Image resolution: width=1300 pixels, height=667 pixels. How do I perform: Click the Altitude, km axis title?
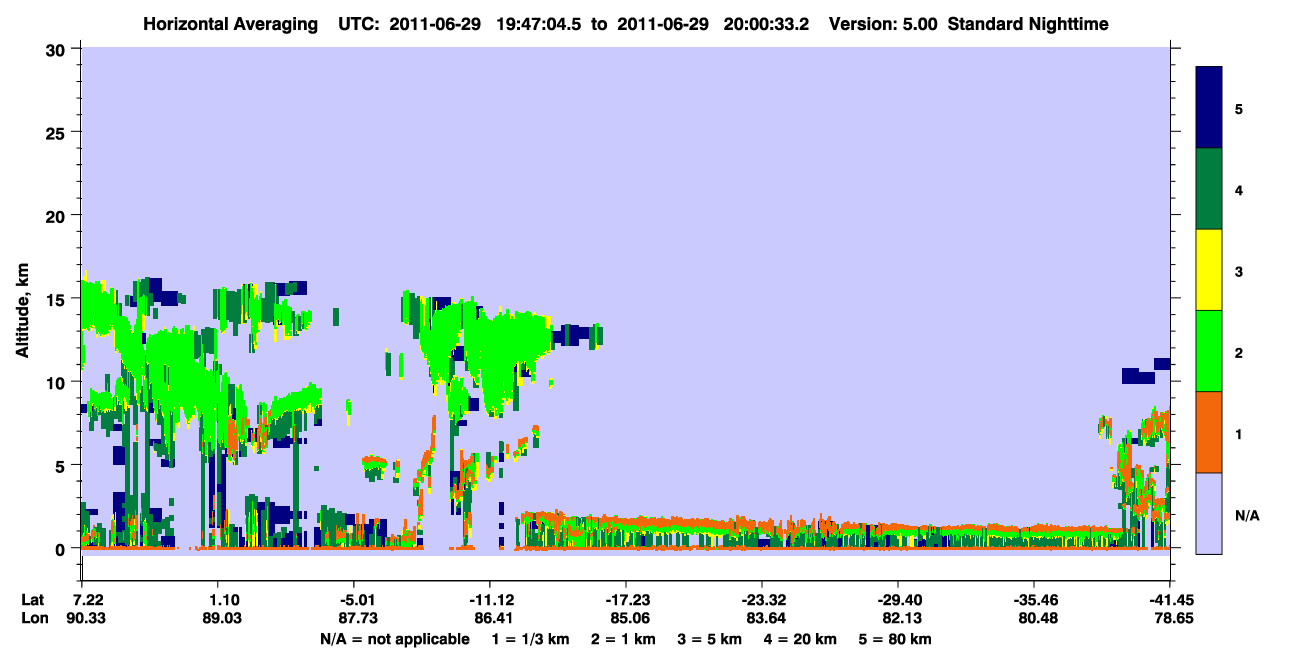click(22, 298)
